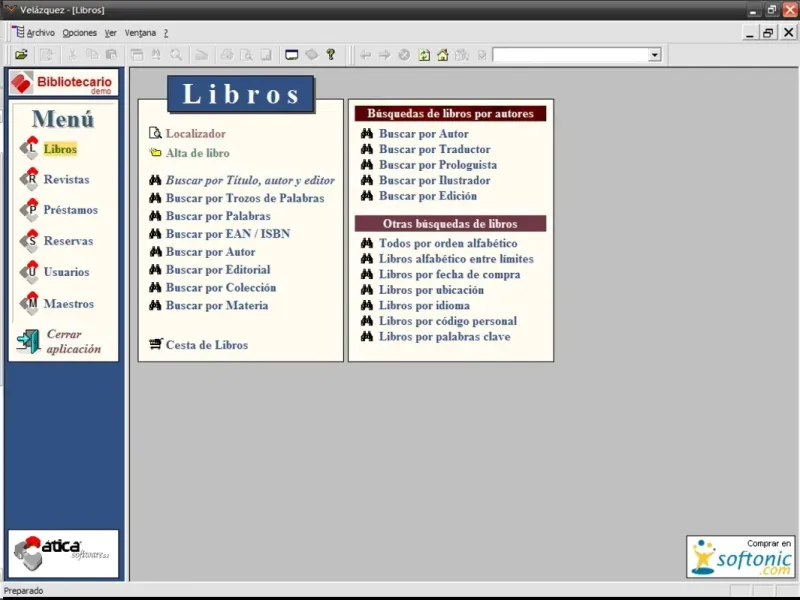Viewport: 800px width, 600px height.
Task: Click the paste toolbar icon
Action: (x=111, y=55)
